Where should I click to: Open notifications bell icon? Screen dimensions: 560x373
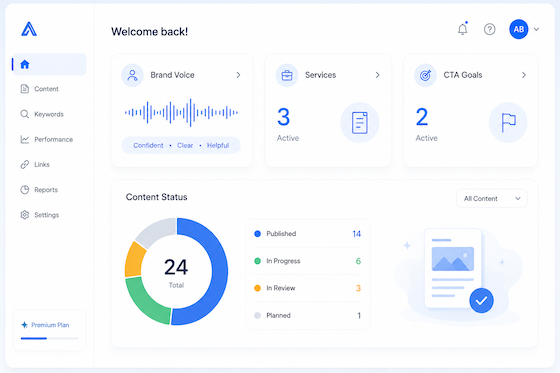click(x=462, y=29)
